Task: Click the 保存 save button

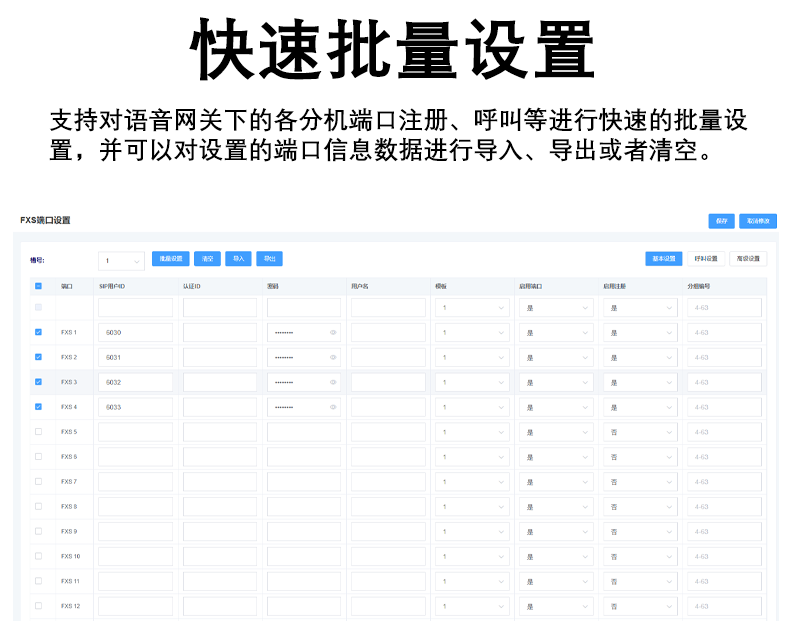Action: 720,221
